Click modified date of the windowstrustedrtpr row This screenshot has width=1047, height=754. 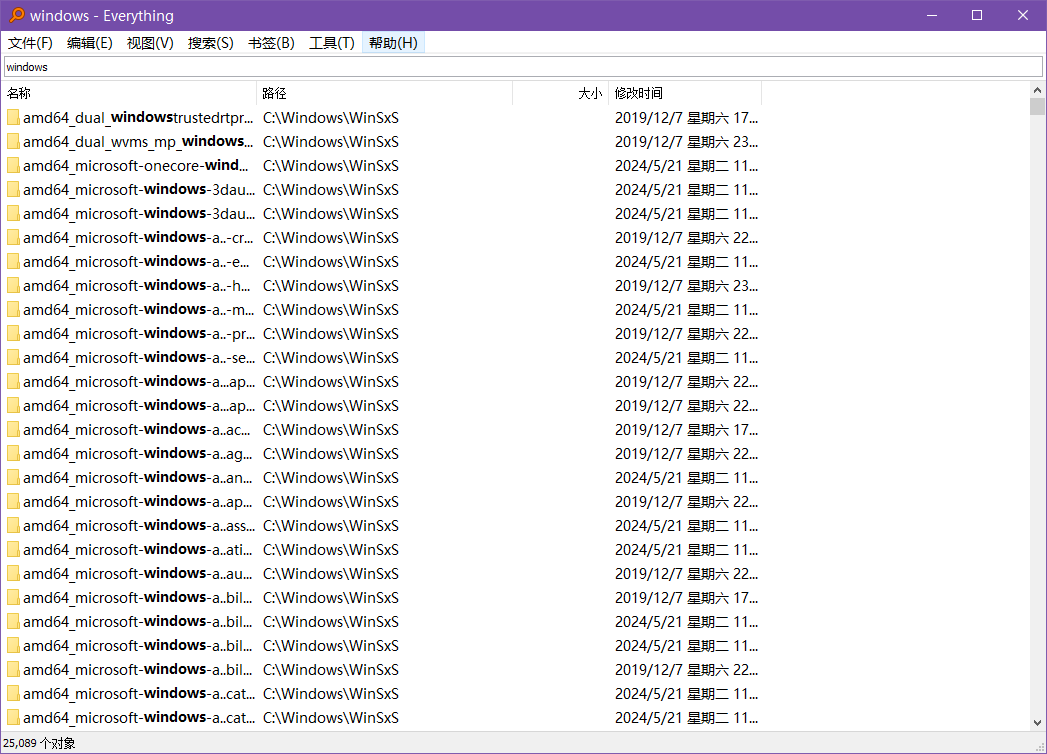click(686, 118)
